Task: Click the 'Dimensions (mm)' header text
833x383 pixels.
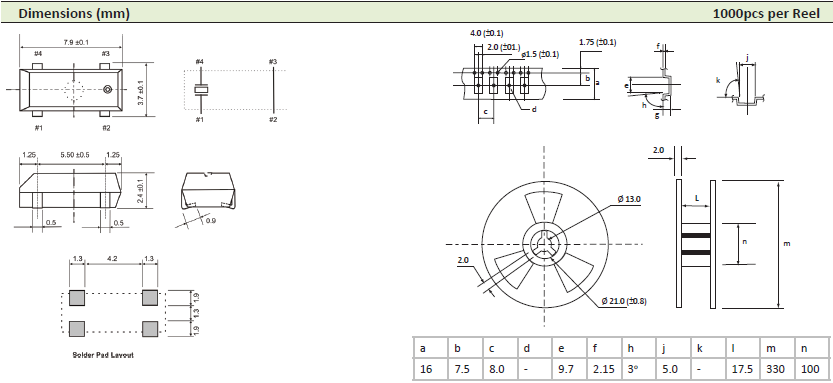Action: [74, 14]
